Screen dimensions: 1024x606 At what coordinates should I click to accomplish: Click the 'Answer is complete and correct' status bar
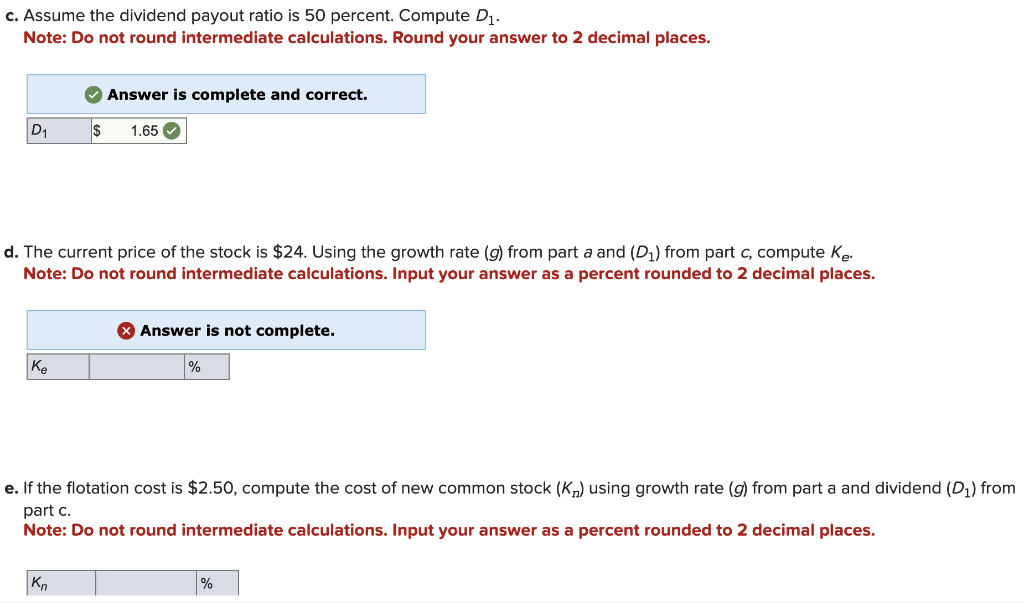[x=227, y=94]
